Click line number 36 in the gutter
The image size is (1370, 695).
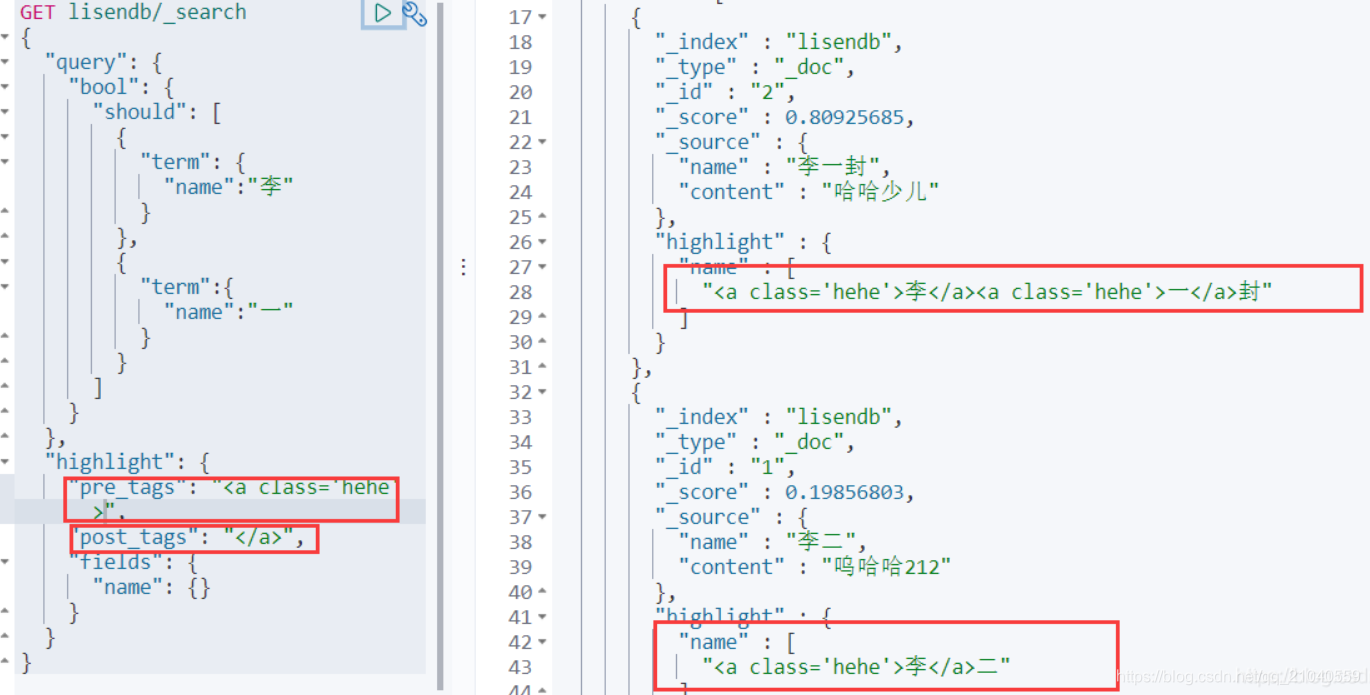click(x=520, y=492)
